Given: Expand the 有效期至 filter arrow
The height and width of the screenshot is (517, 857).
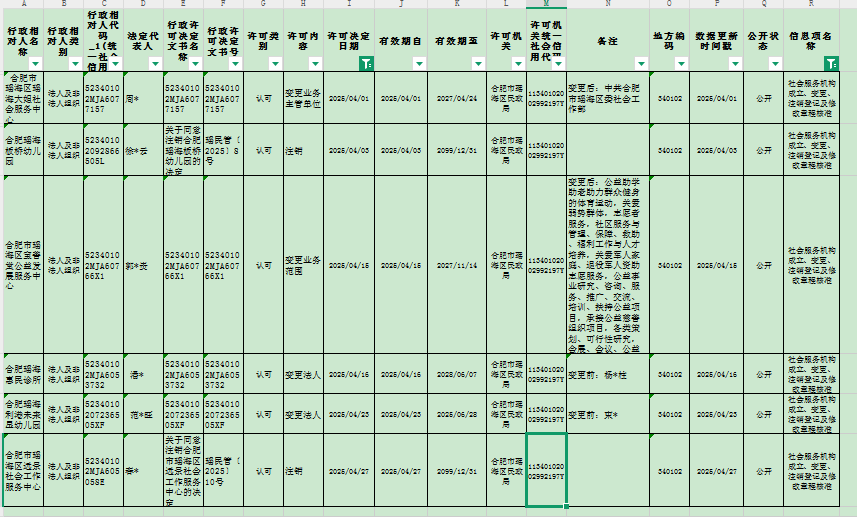Looking at the screenshot, I should [x=479, y=63].
